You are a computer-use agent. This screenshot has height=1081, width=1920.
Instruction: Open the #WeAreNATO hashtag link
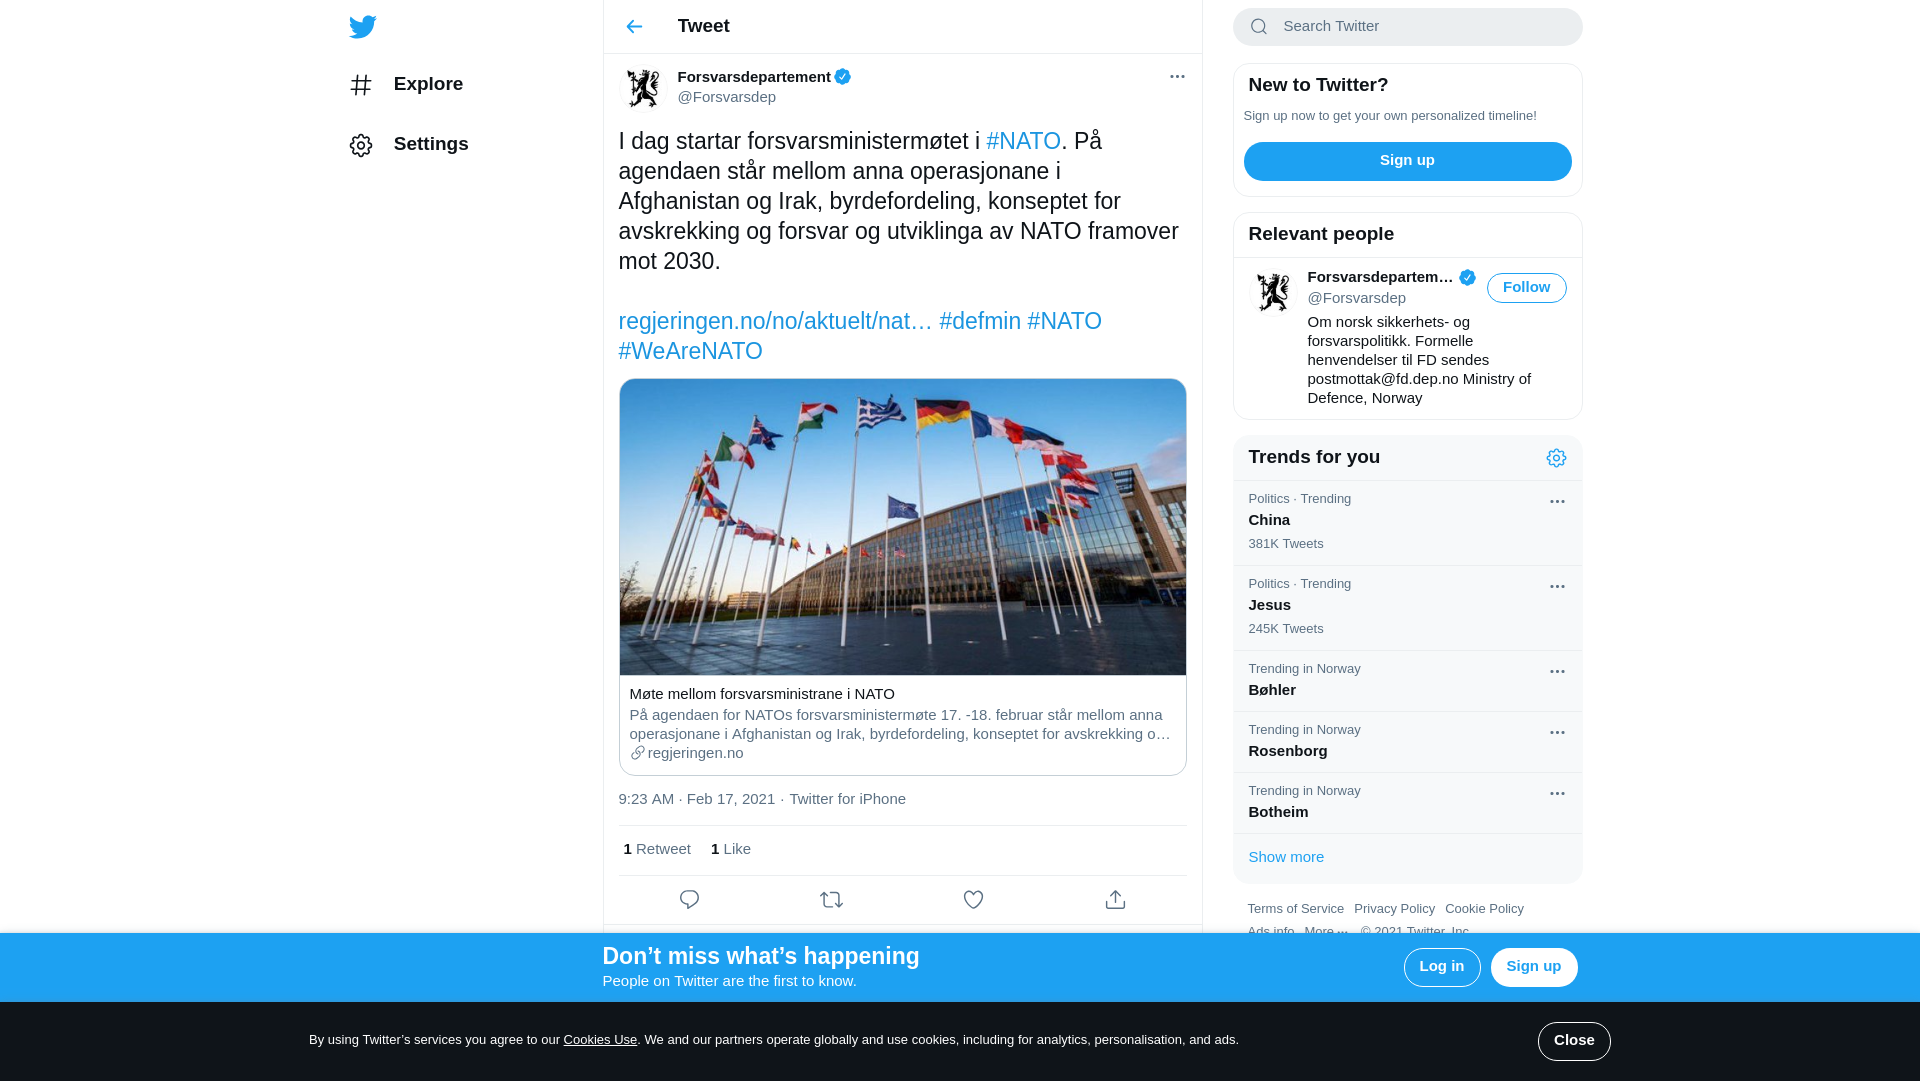pyautogui.click(x=690, y=351)
